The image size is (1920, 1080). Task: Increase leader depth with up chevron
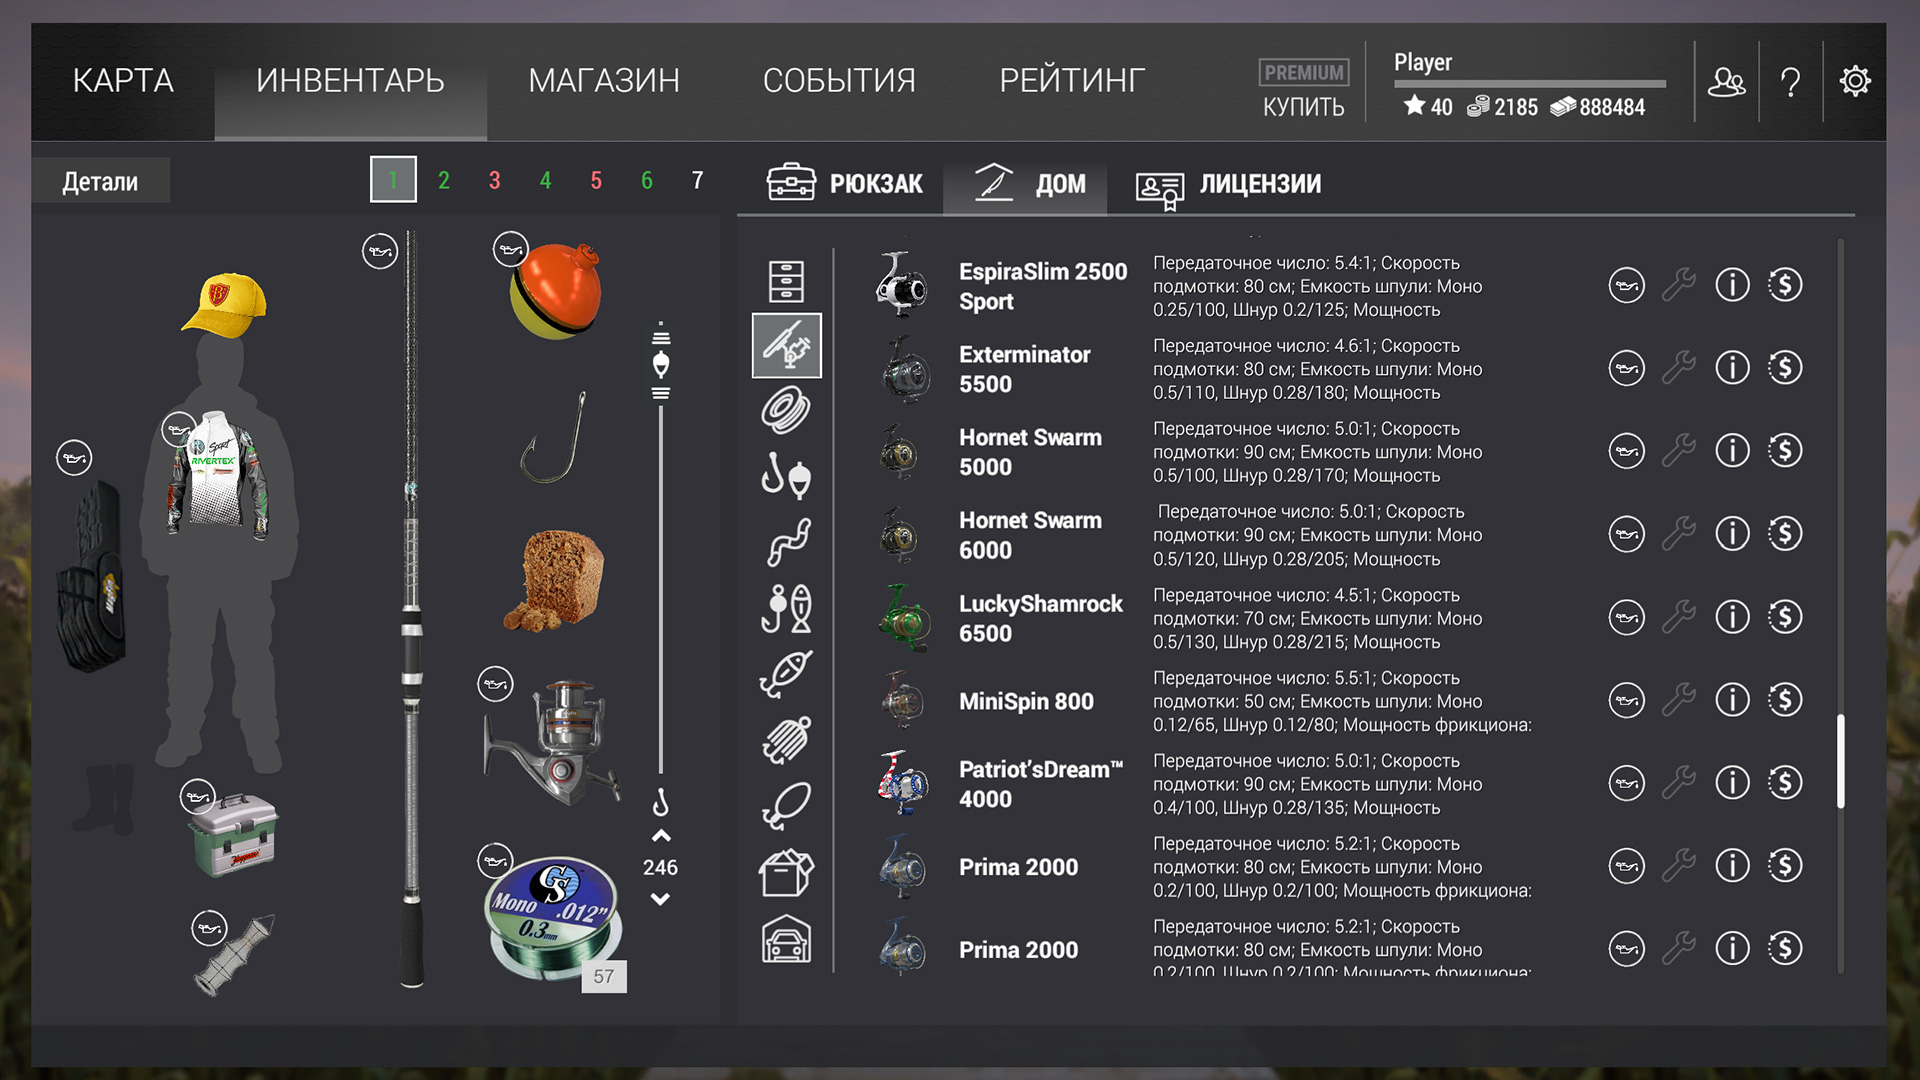pos(661,836)
